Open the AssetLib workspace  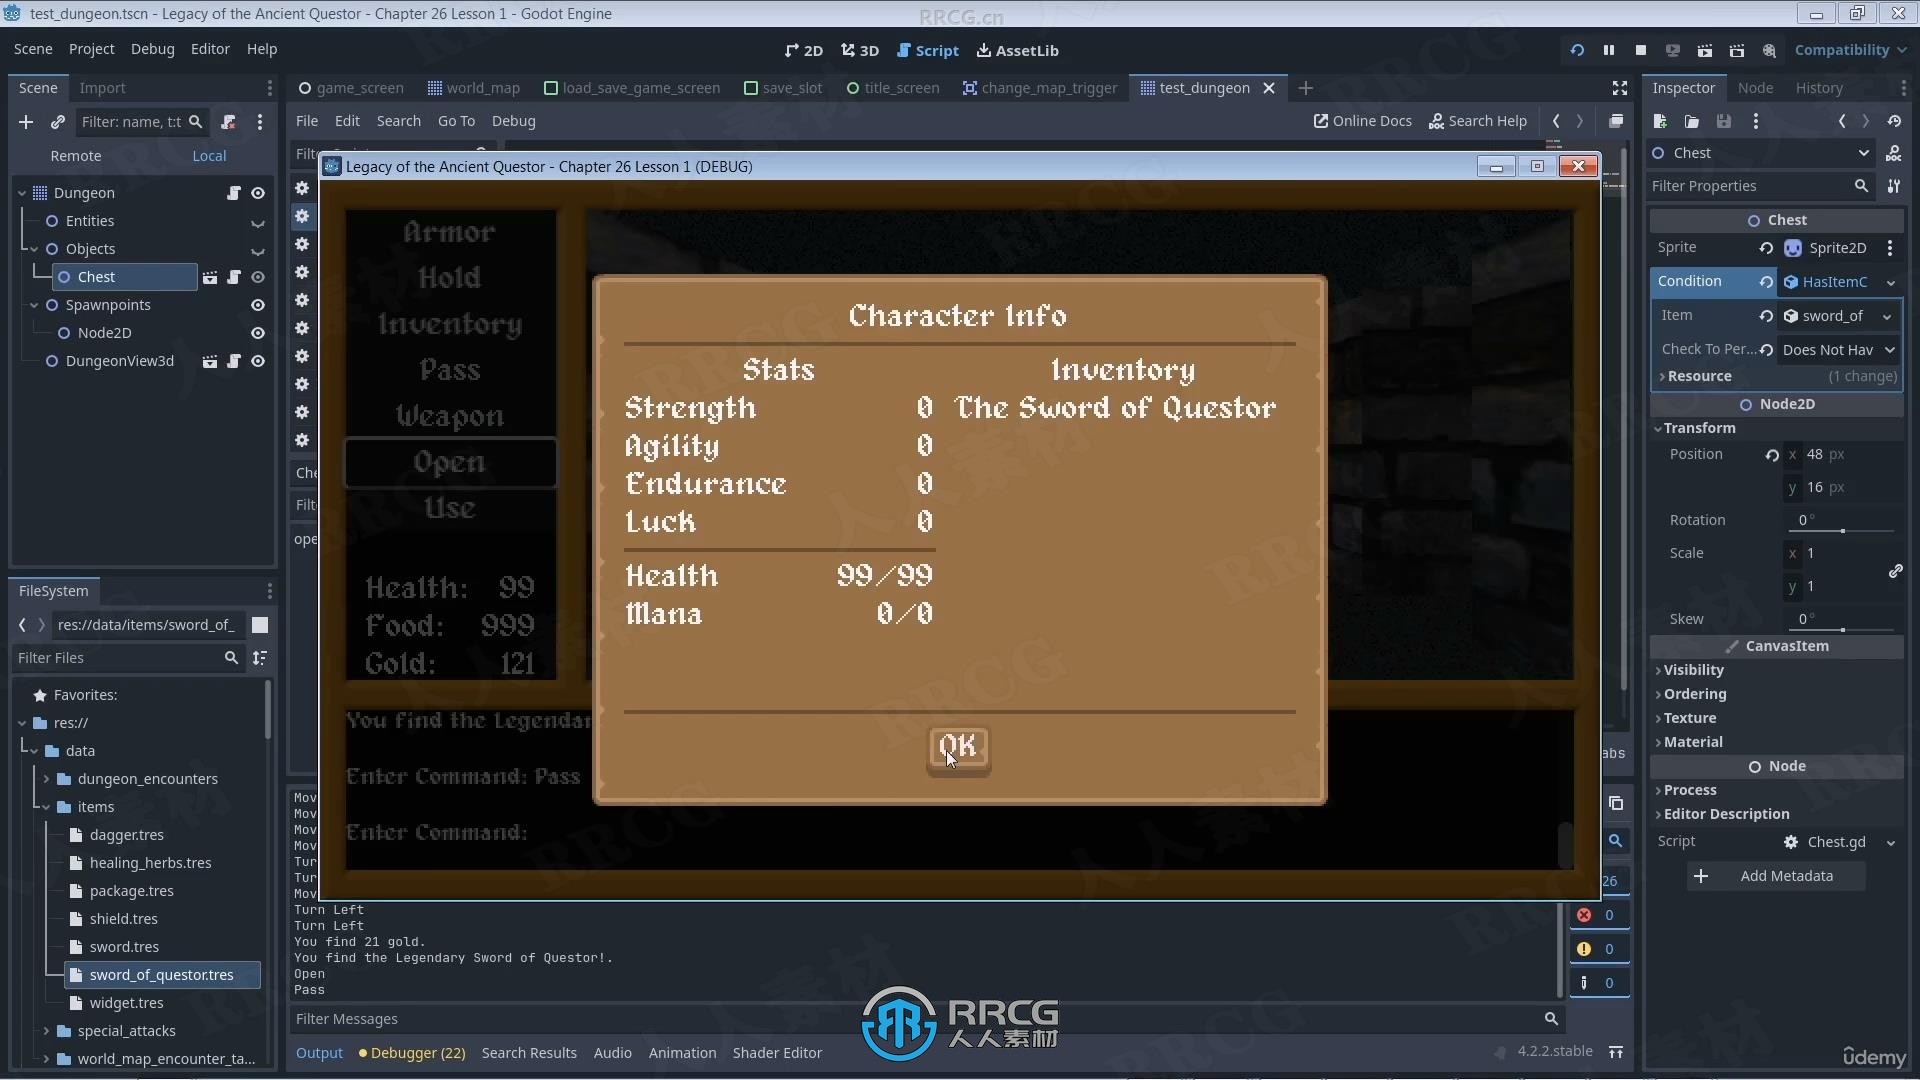(1018, 50)
